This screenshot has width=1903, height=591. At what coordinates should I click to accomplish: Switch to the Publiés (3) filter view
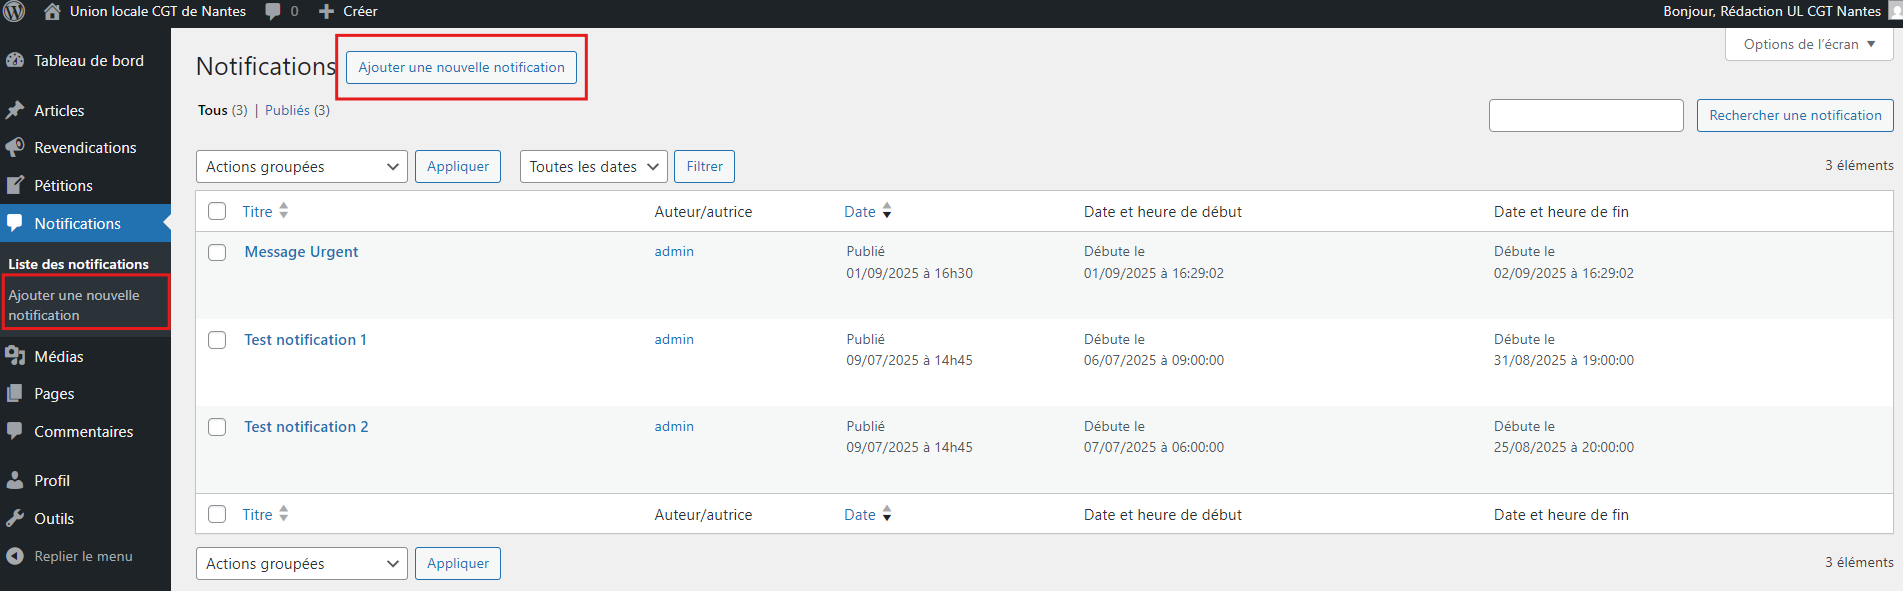297,110
